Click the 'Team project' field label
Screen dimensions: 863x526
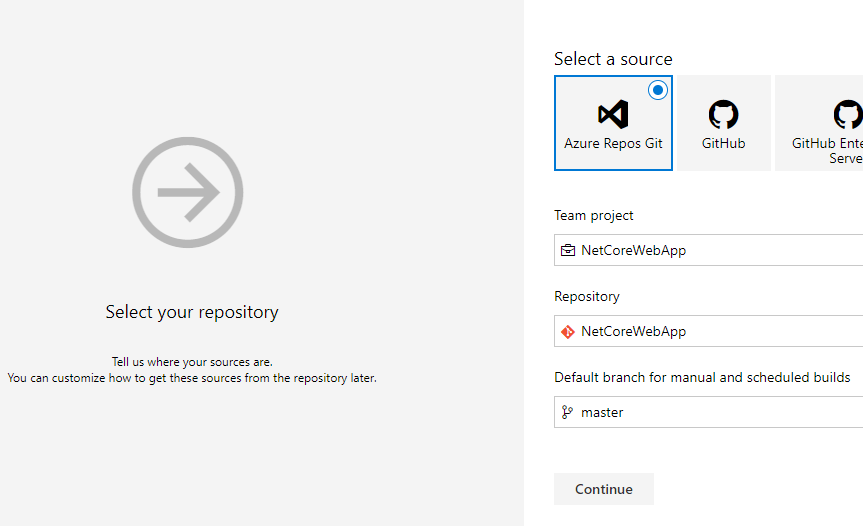[x=594, y=215]
